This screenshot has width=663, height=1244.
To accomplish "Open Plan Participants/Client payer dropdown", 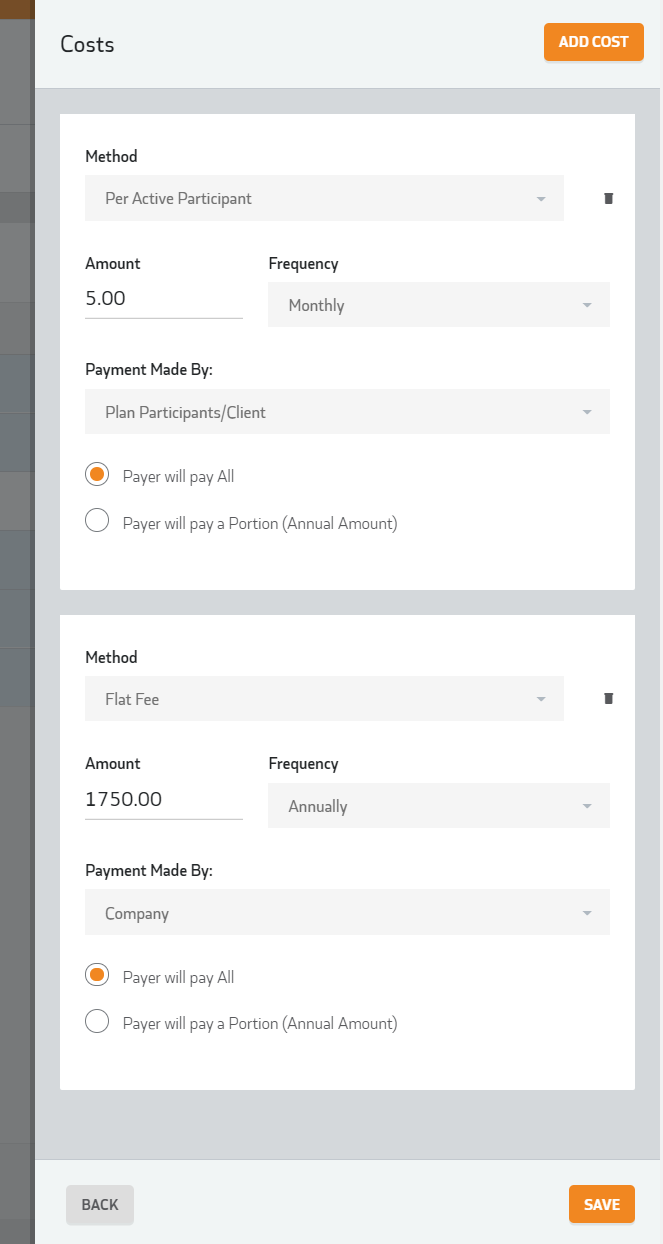I will (347, 412).
